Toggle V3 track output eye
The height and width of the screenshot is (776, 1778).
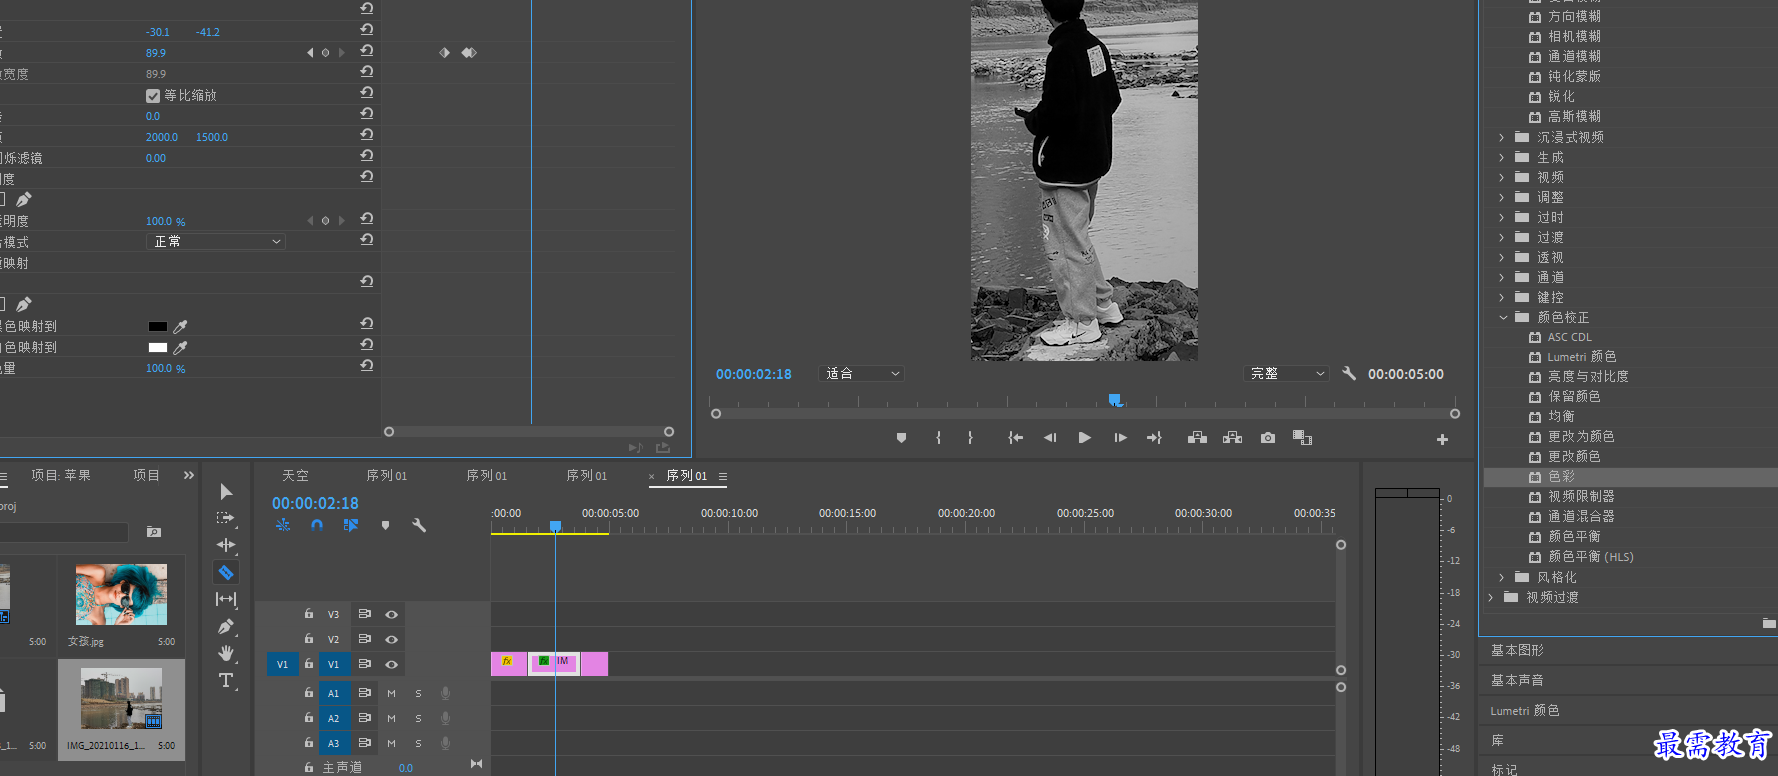tap(392, 614)
